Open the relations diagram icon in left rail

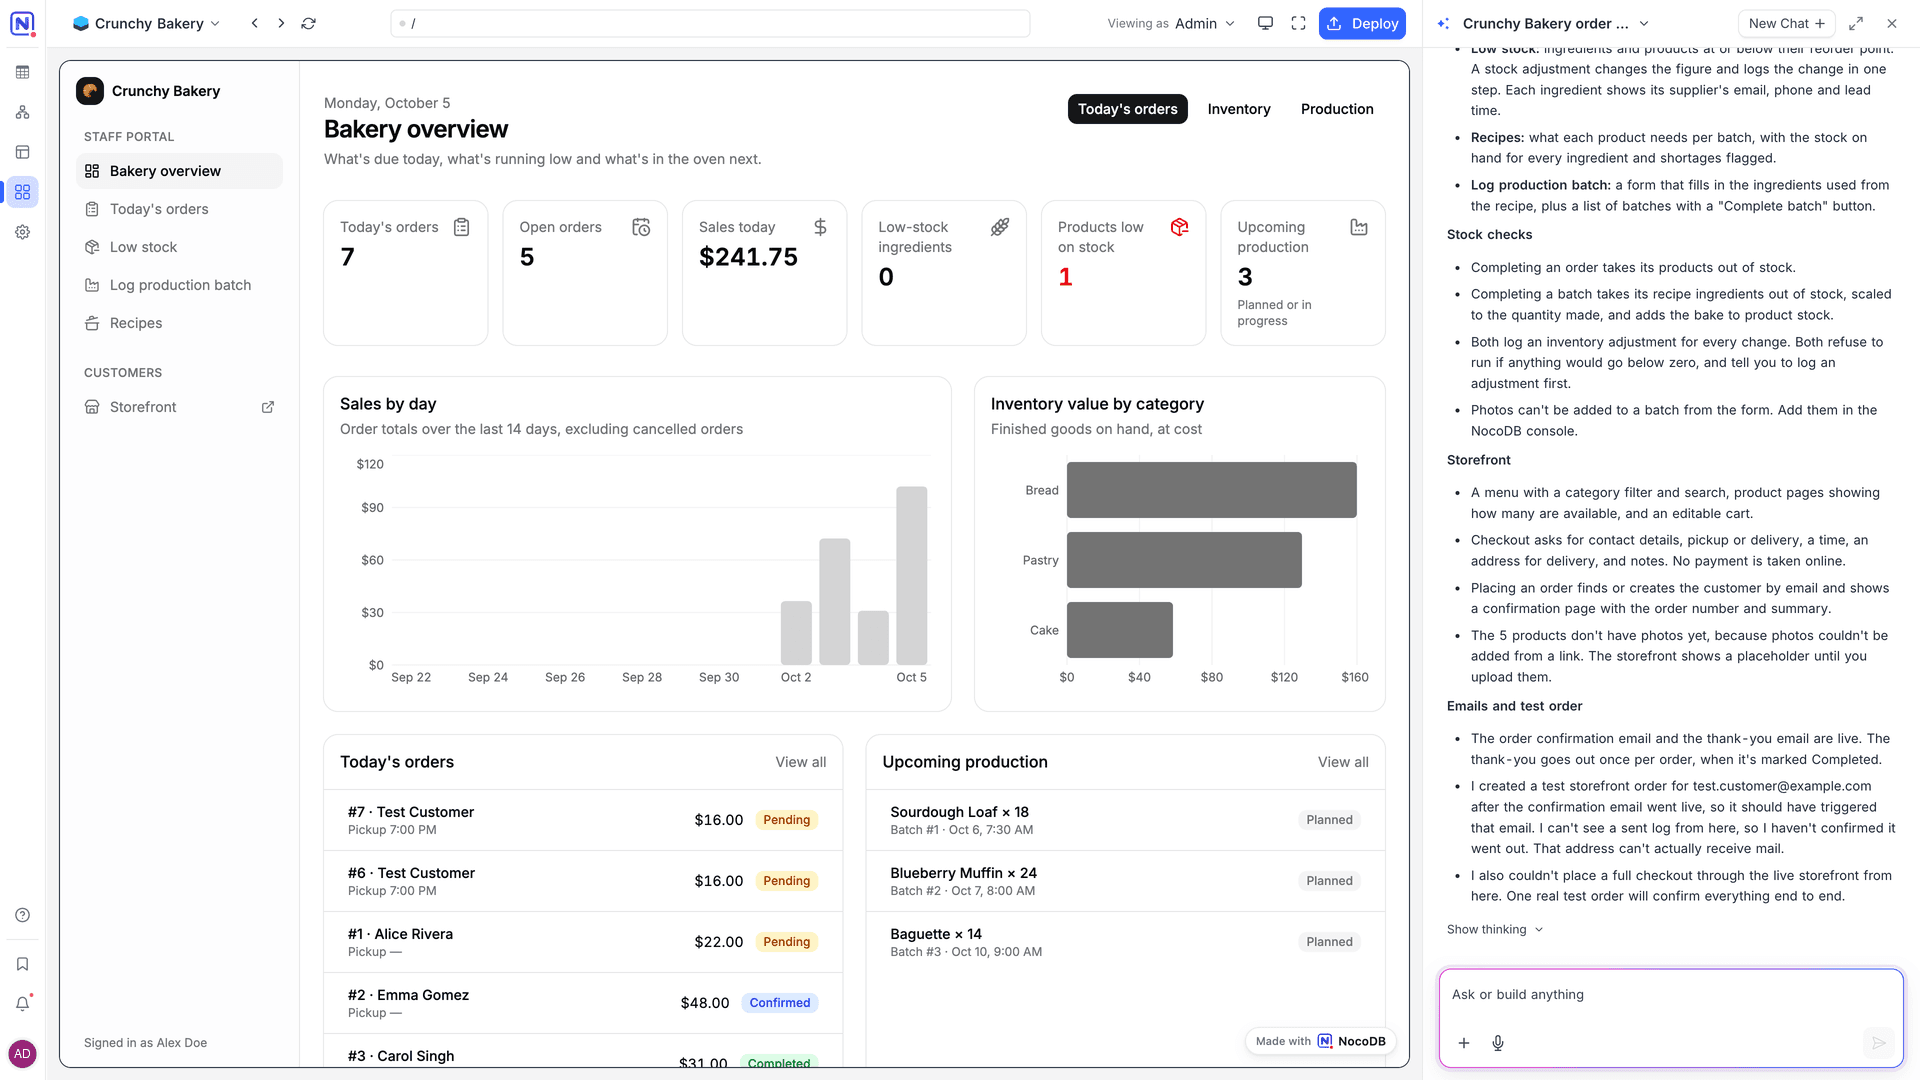pos(22,112)
